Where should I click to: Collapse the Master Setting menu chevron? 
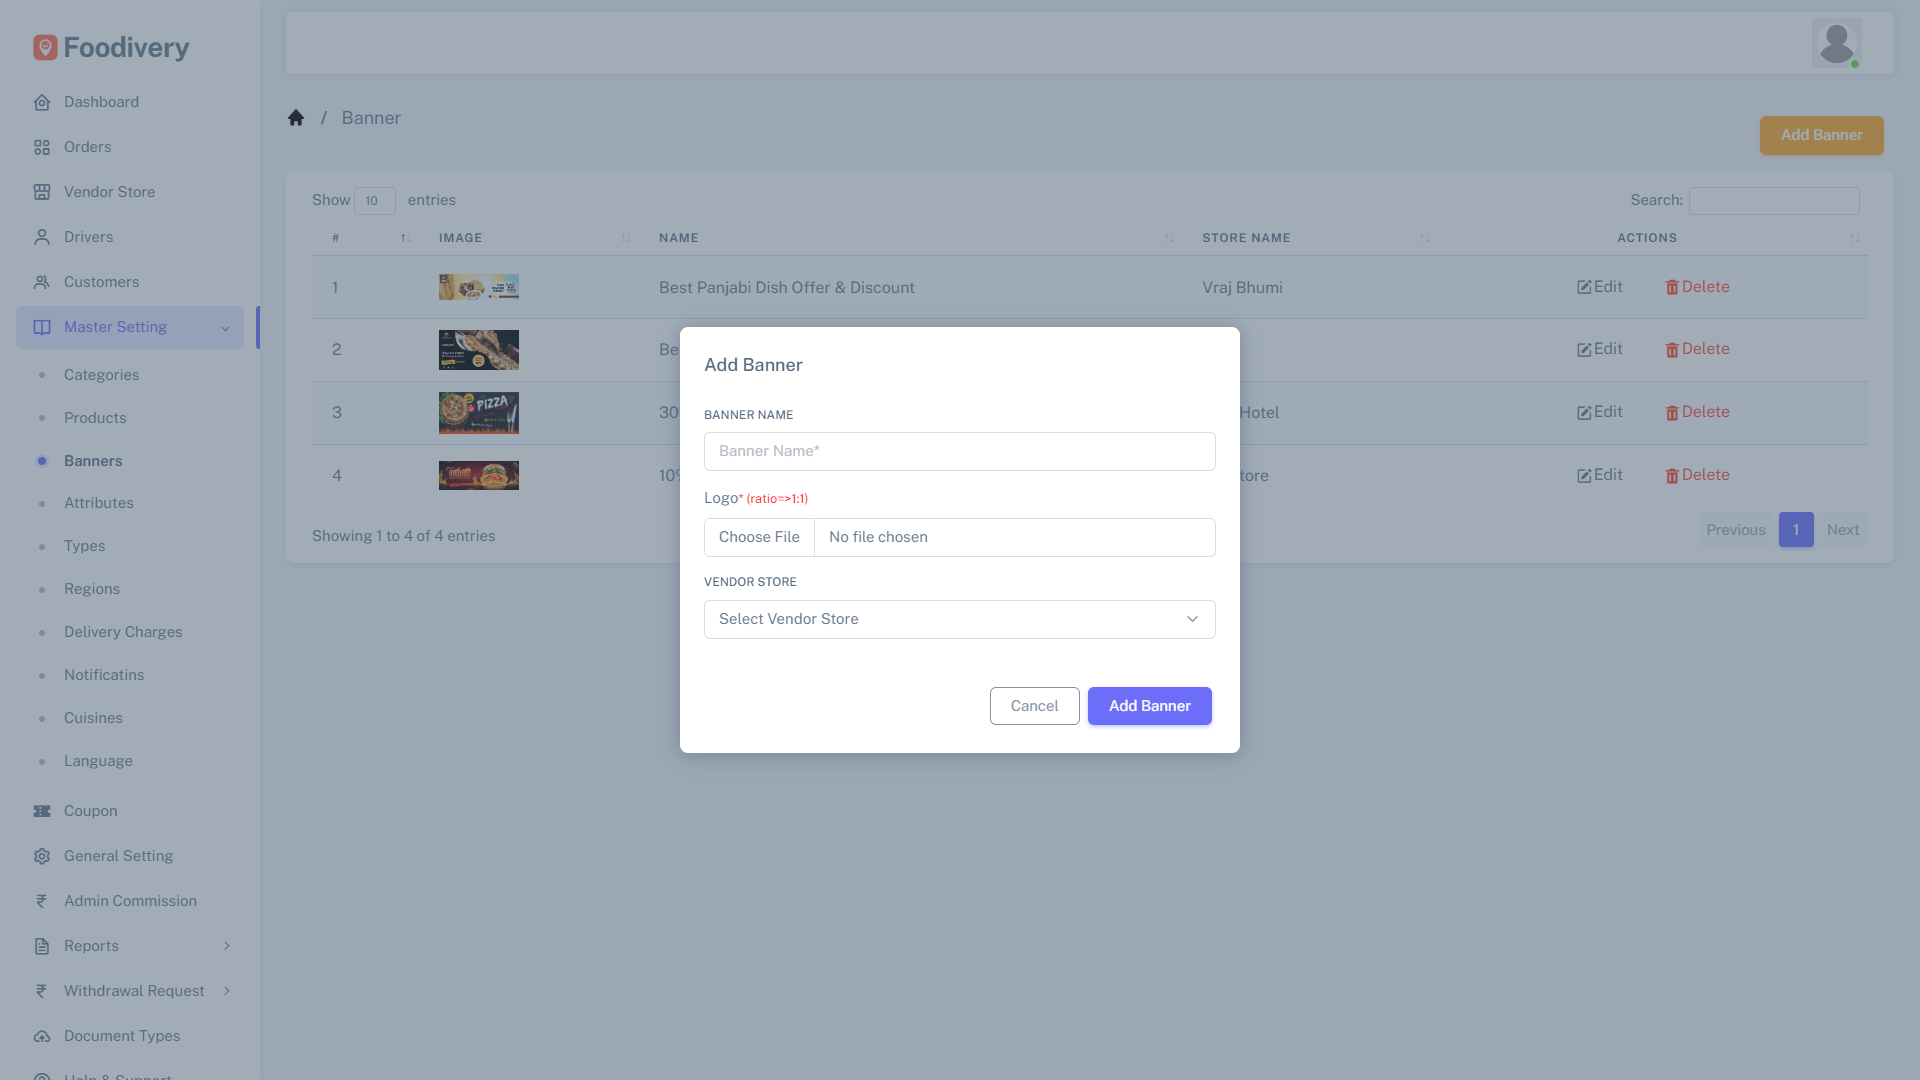click(x=224, y=327)
